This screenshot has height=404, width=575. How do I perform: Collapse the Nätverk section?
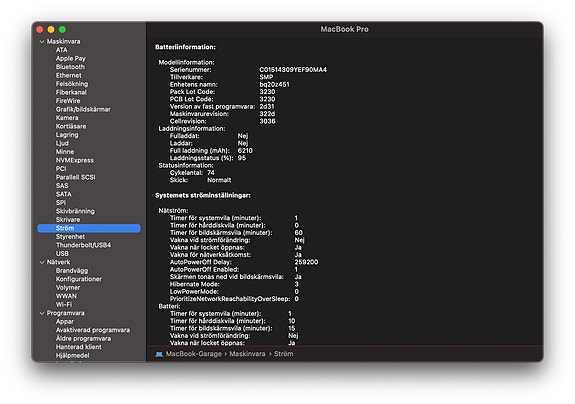[42, 262]
